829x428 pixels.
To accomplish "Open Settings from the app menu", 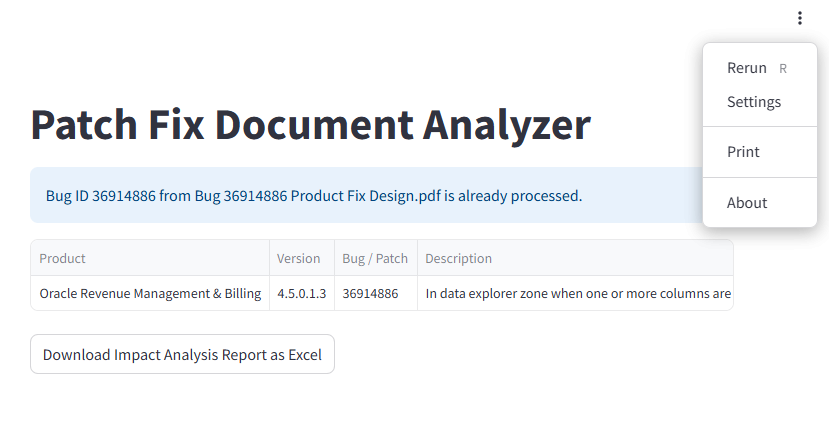I will pyautogui.click(x=753, y=102).
